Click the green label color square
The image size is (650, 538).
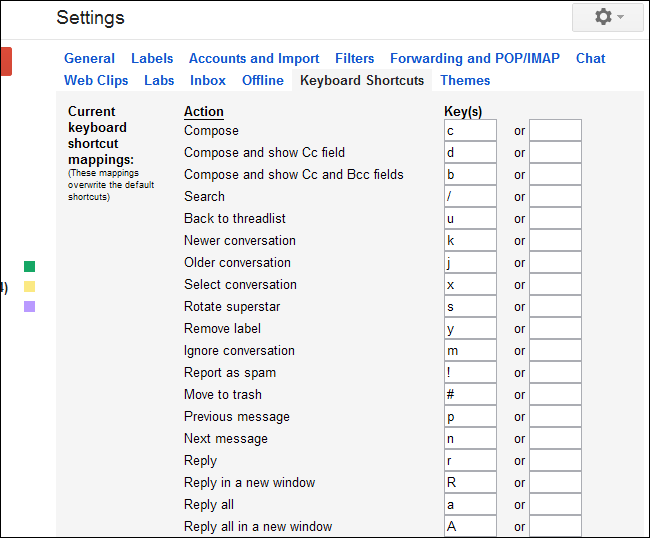tap(30, 266)
